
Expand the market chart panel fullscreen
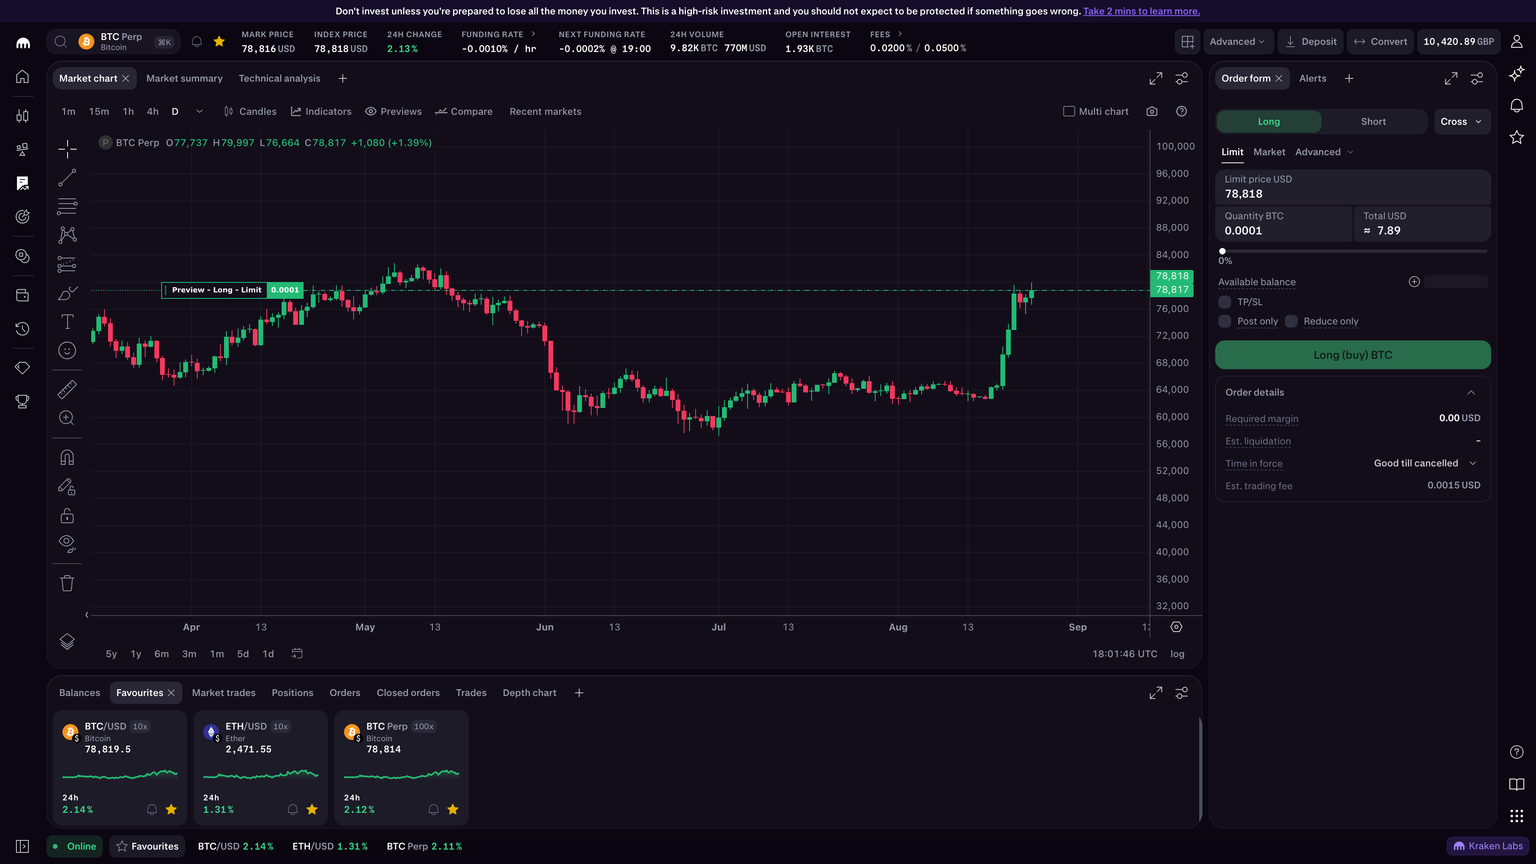[x=1155, y=78]
